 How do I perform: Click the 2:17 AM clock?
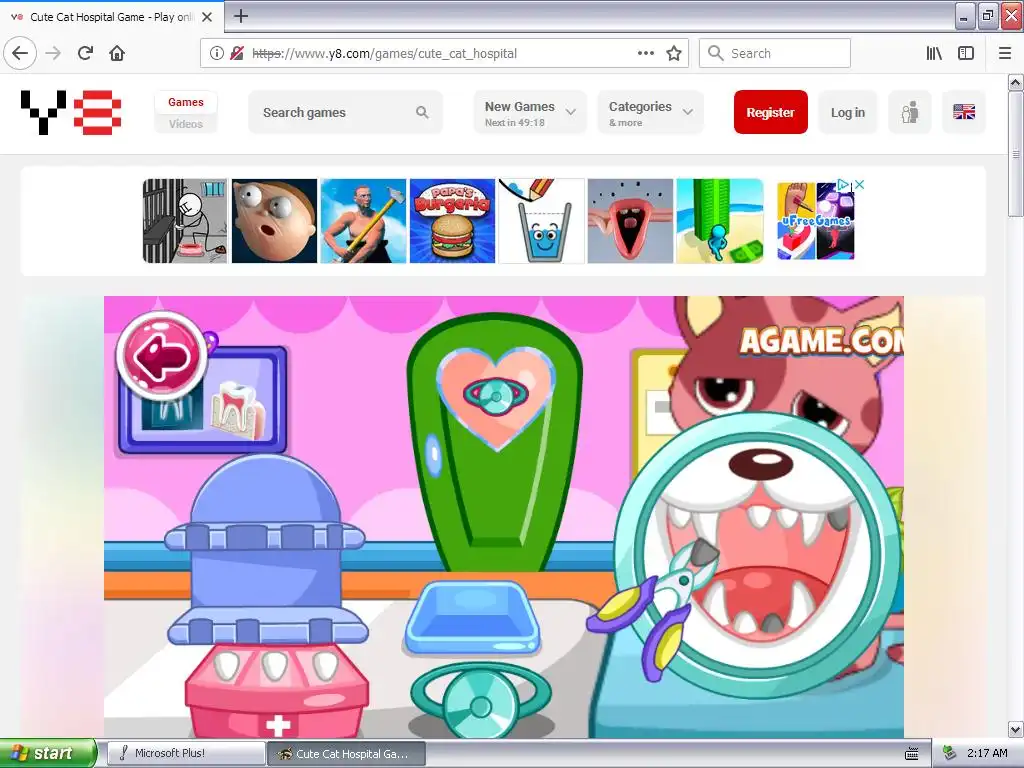[987, 753]
